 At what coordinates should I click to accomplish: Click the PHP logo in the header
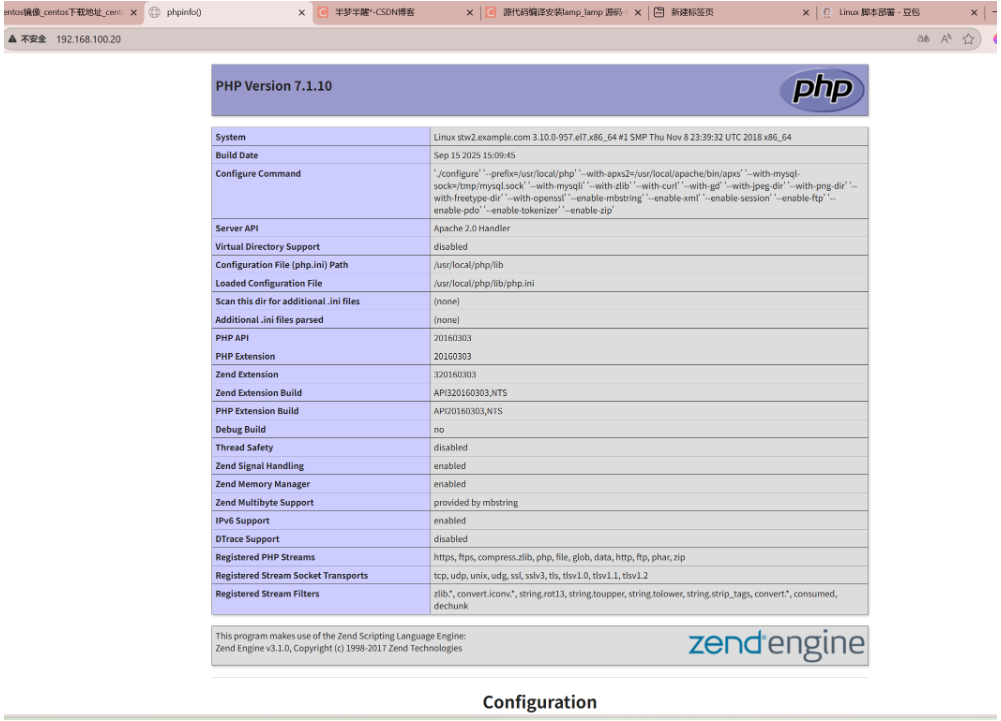point(822,89)
